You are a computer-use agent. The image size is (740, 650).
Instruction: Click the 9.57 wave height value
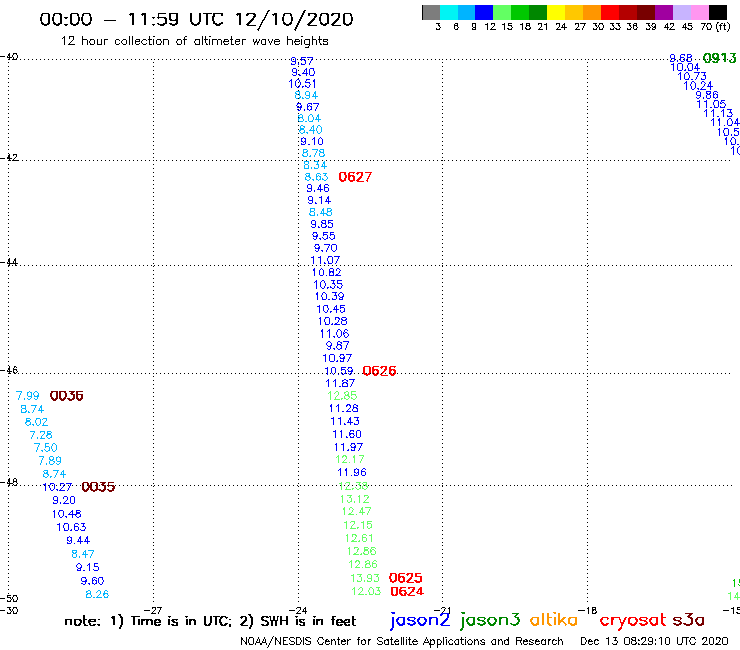click(302, 61)
